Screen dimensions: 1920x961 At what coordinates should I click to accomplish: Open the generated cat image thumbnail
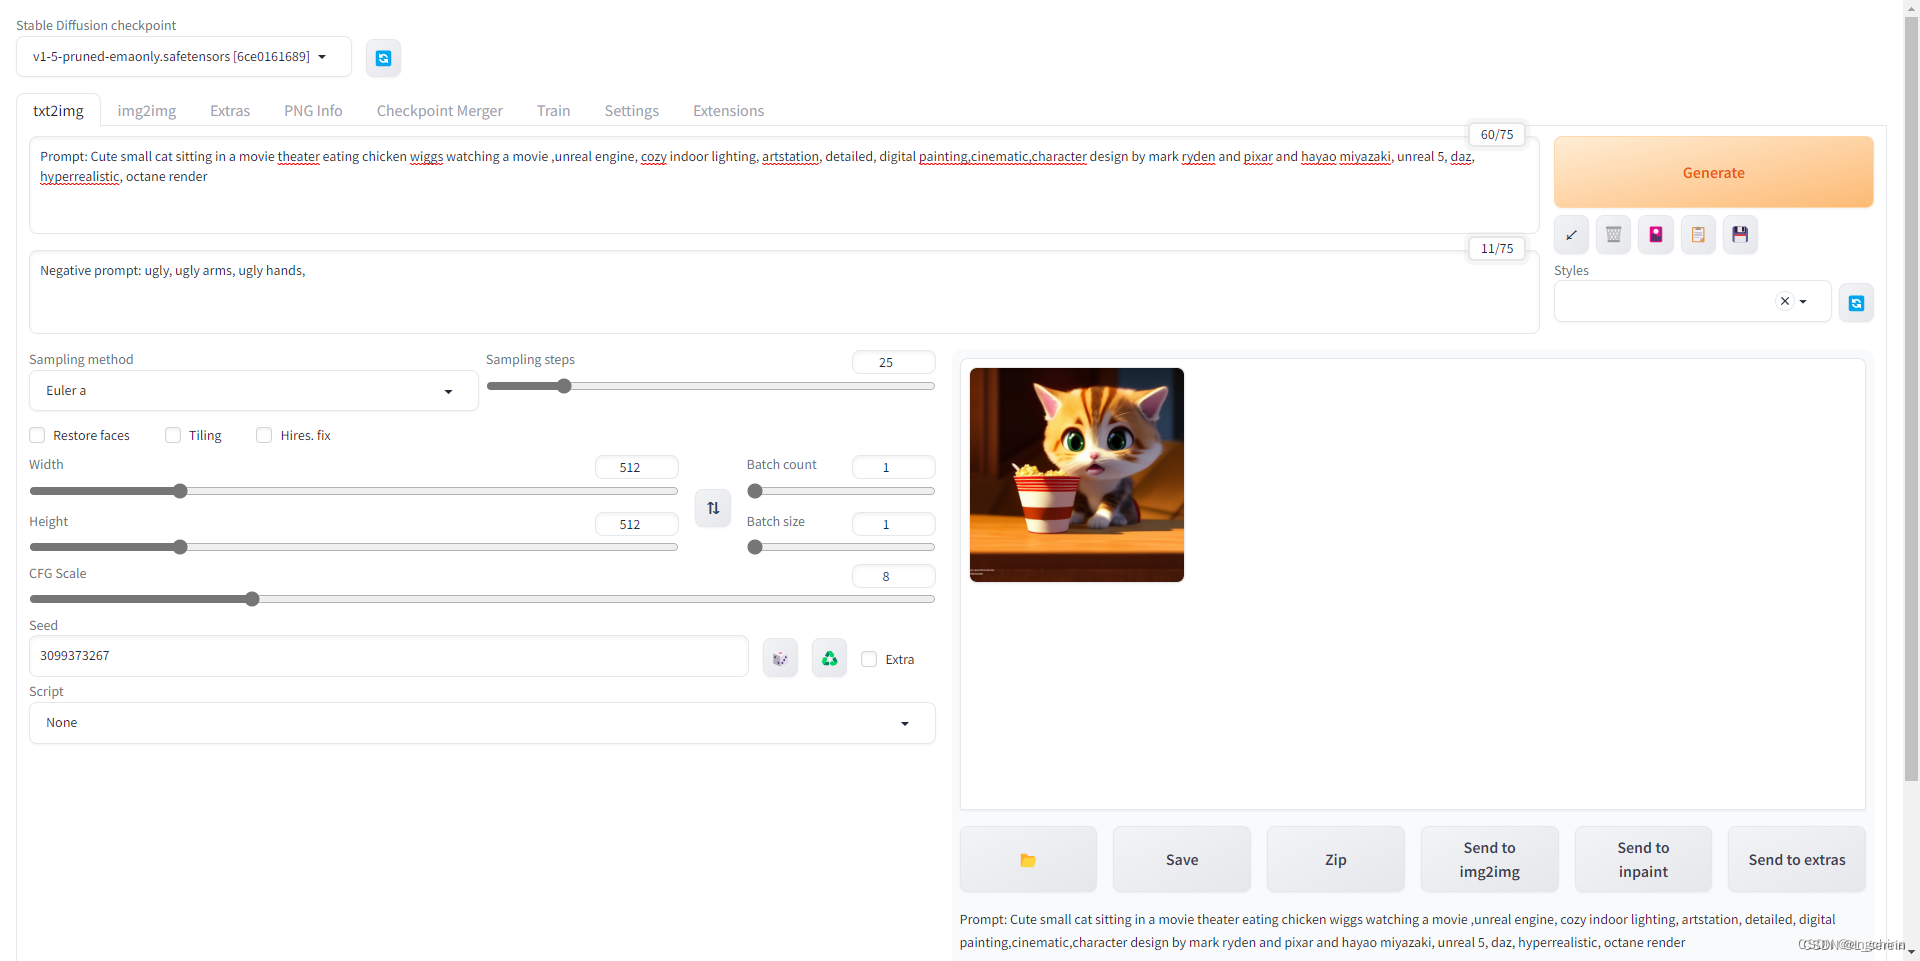pyautogui.click(x=1077, y=475)
